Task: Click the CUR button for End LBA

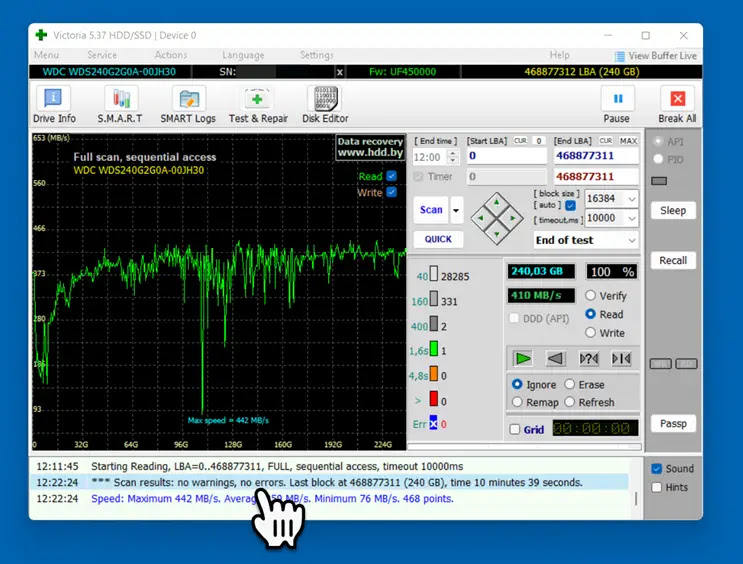Action: [606, 141]
